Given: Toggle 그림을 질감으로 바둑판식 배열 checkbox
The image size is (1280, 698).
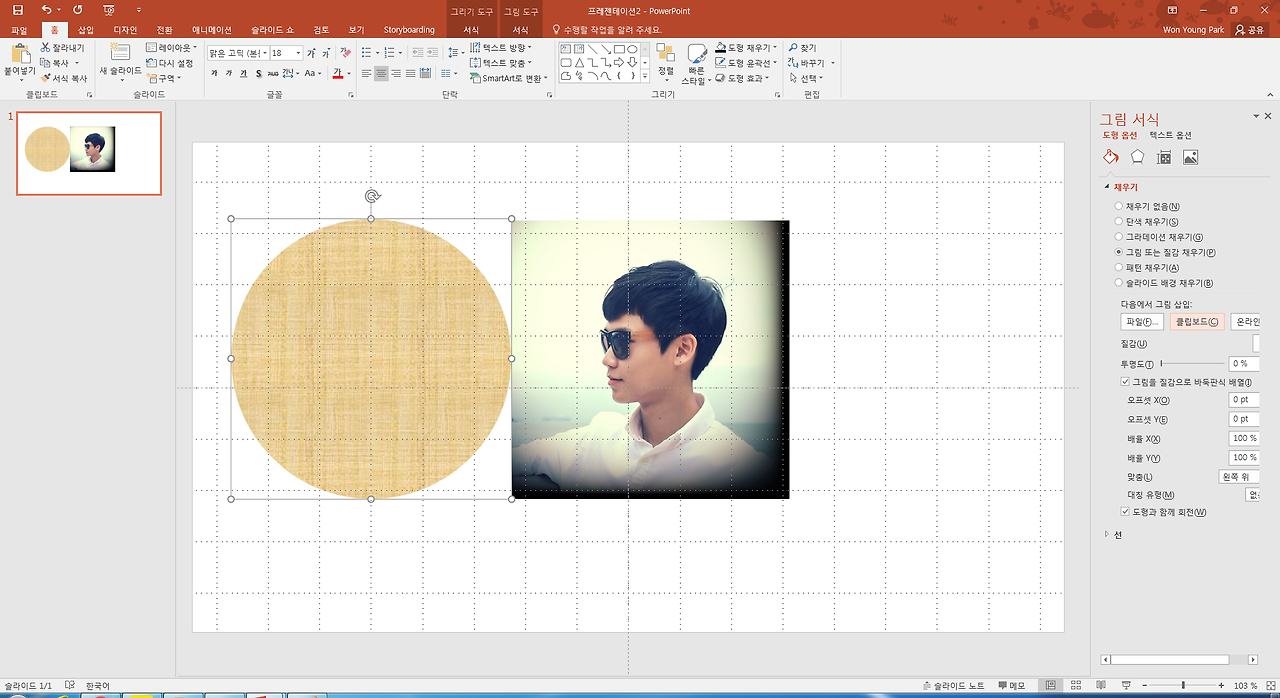Looking at the screenshot, I should pyautogui.click(x=1125, y=382).
